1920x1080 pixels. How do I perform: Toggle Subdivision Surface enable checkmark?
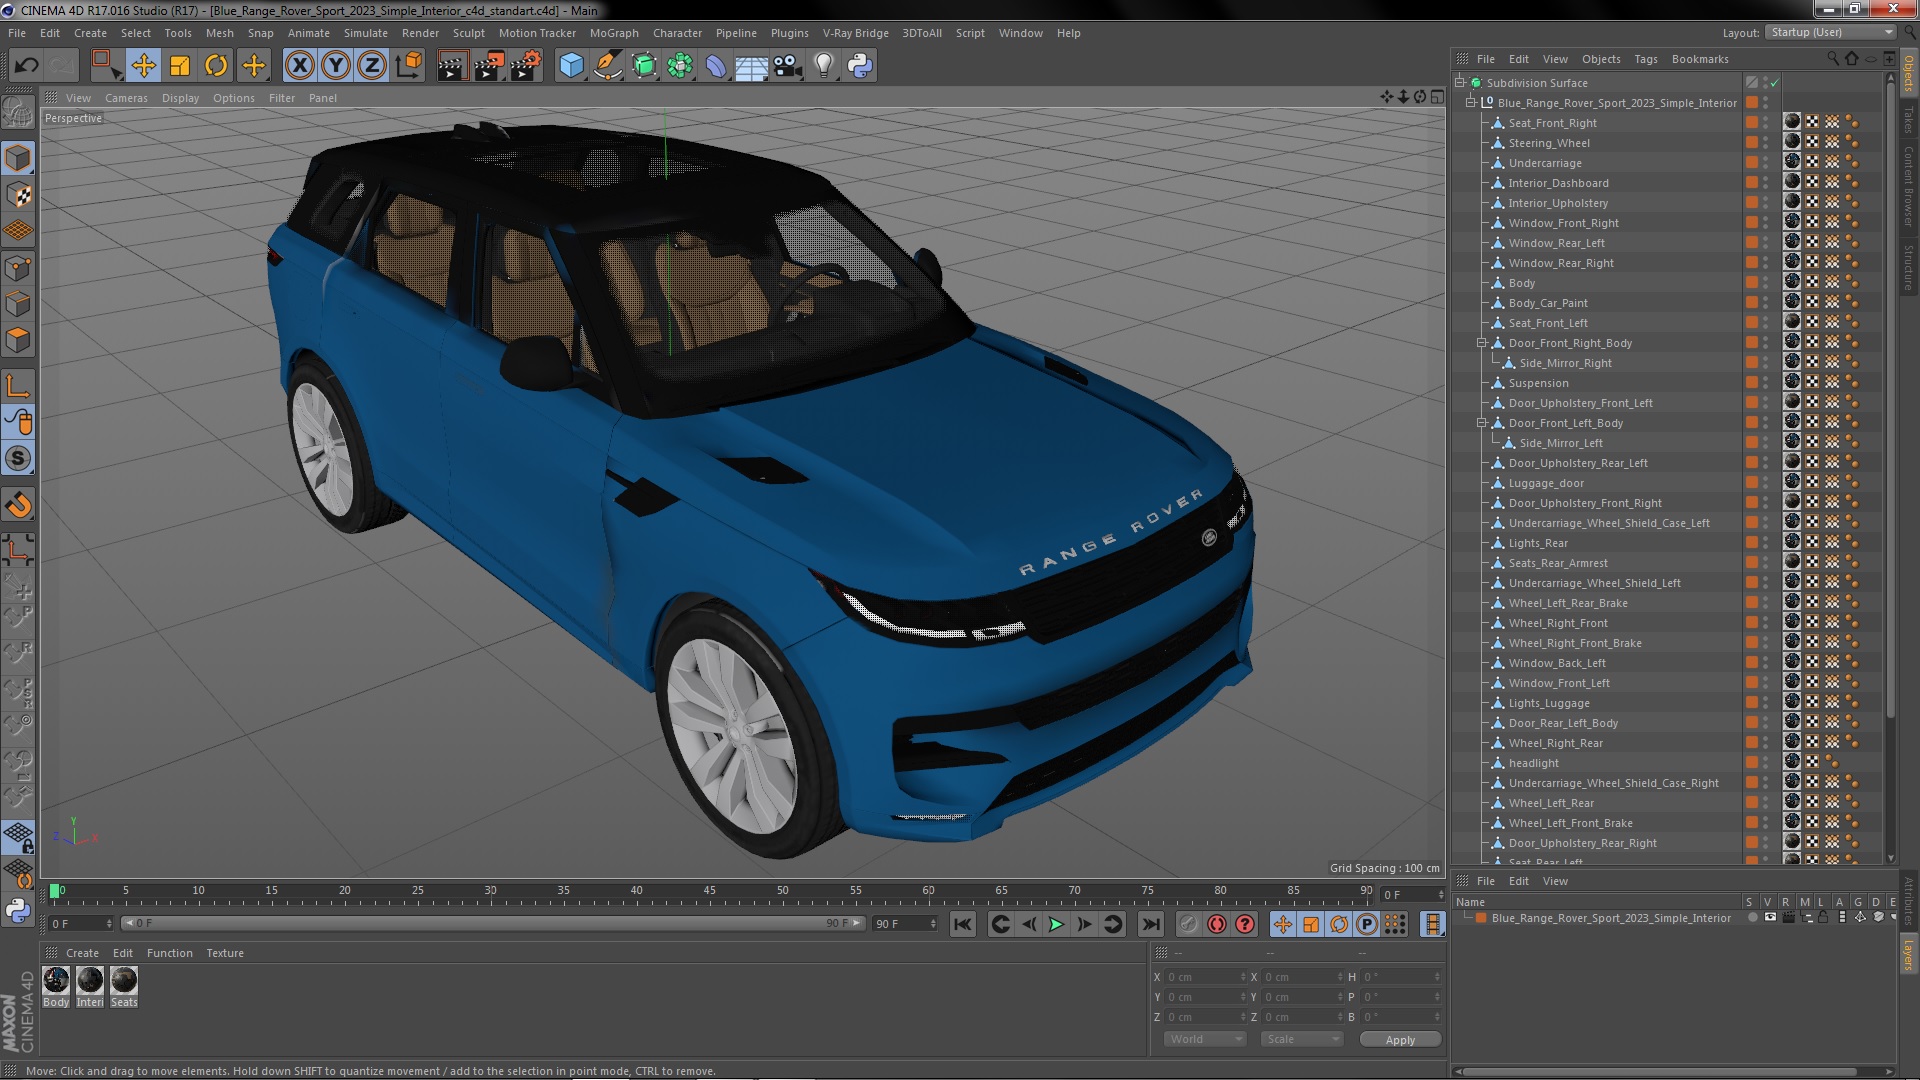click(x=1774, y=83)
